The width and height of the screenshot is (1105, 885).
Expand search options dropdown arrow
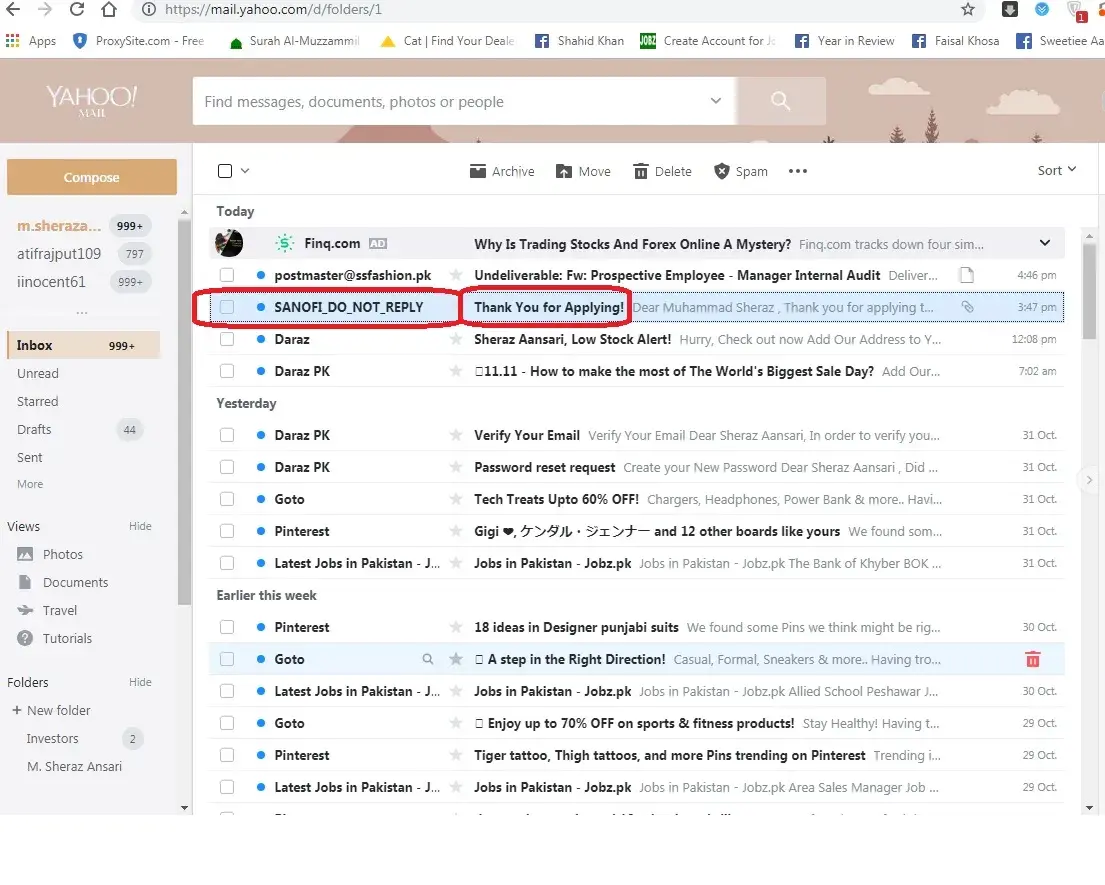coord(715,101)
